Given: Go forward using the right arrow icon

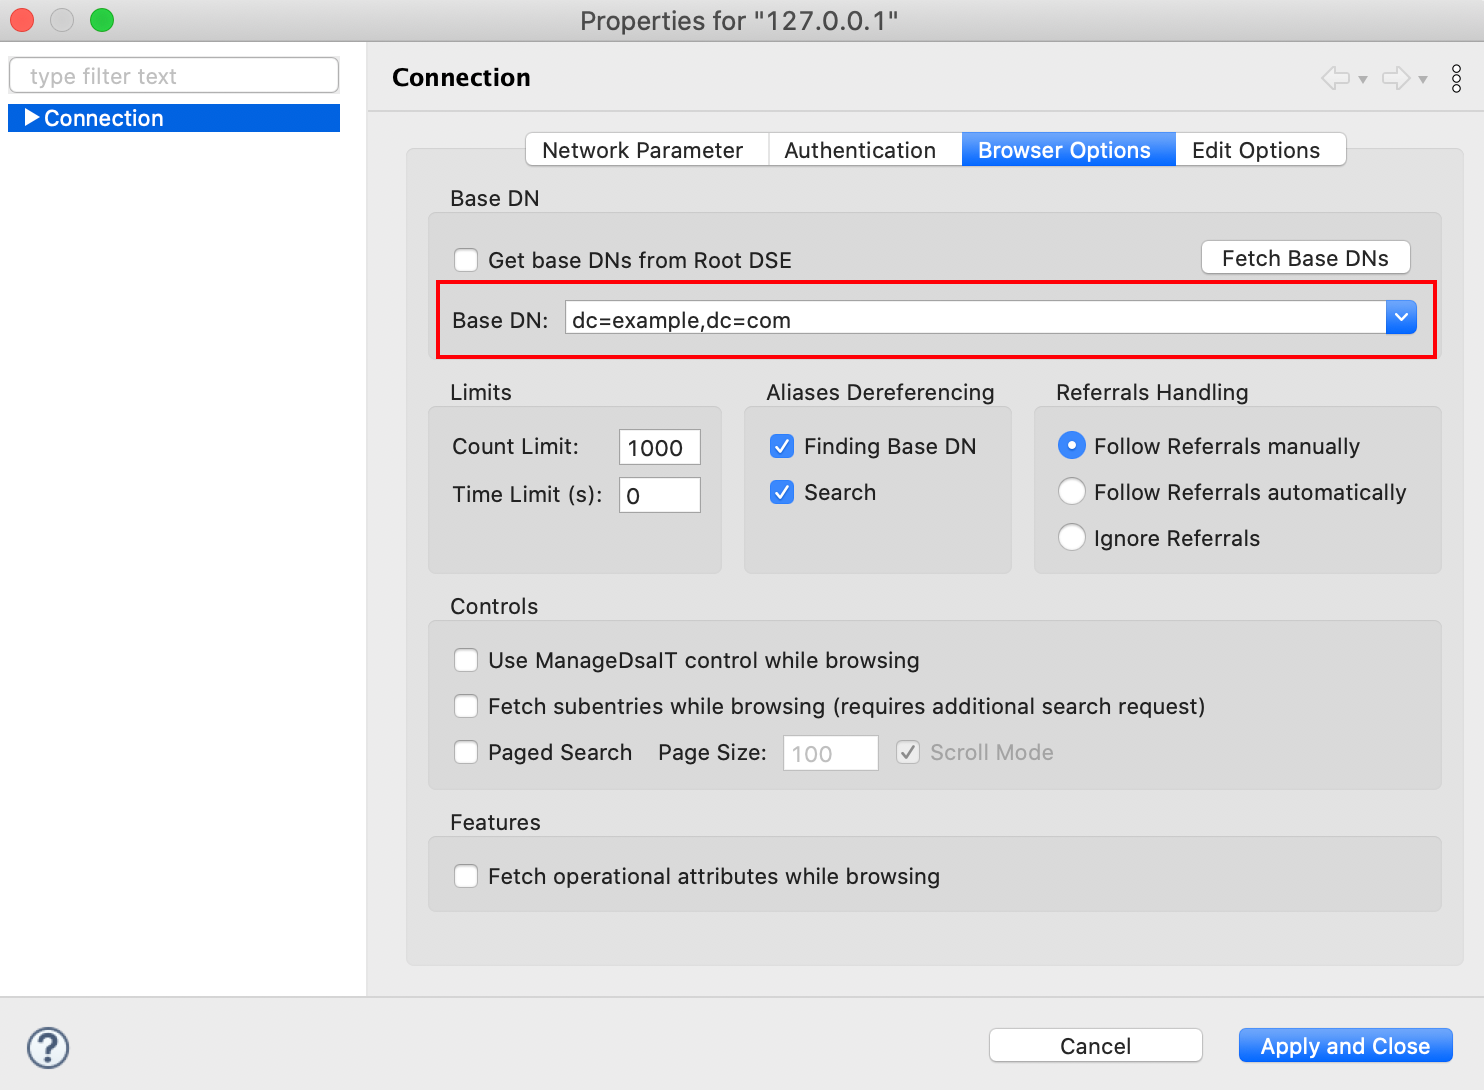Looking at the screenshot, I should click(x=1396, y=78).
